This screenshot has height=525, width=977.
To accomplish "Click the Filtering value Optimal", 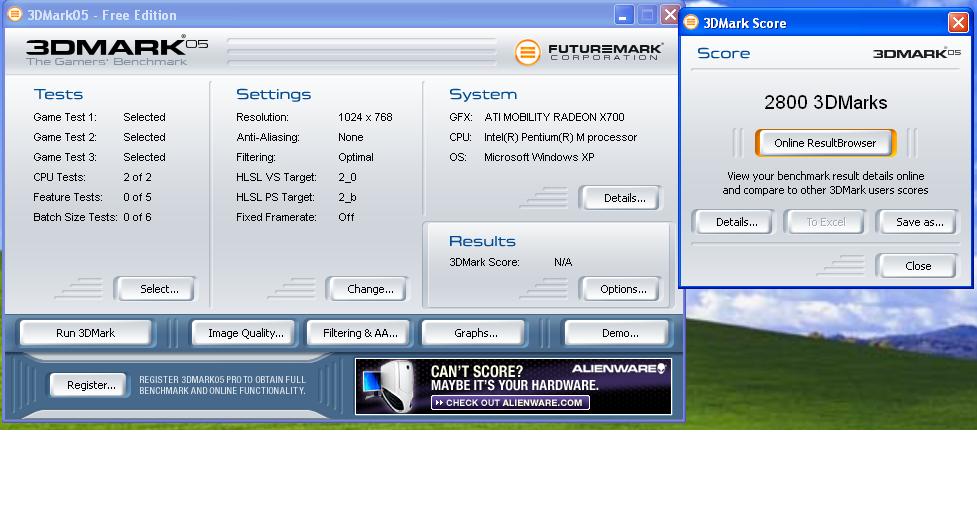I will [356, 157].
